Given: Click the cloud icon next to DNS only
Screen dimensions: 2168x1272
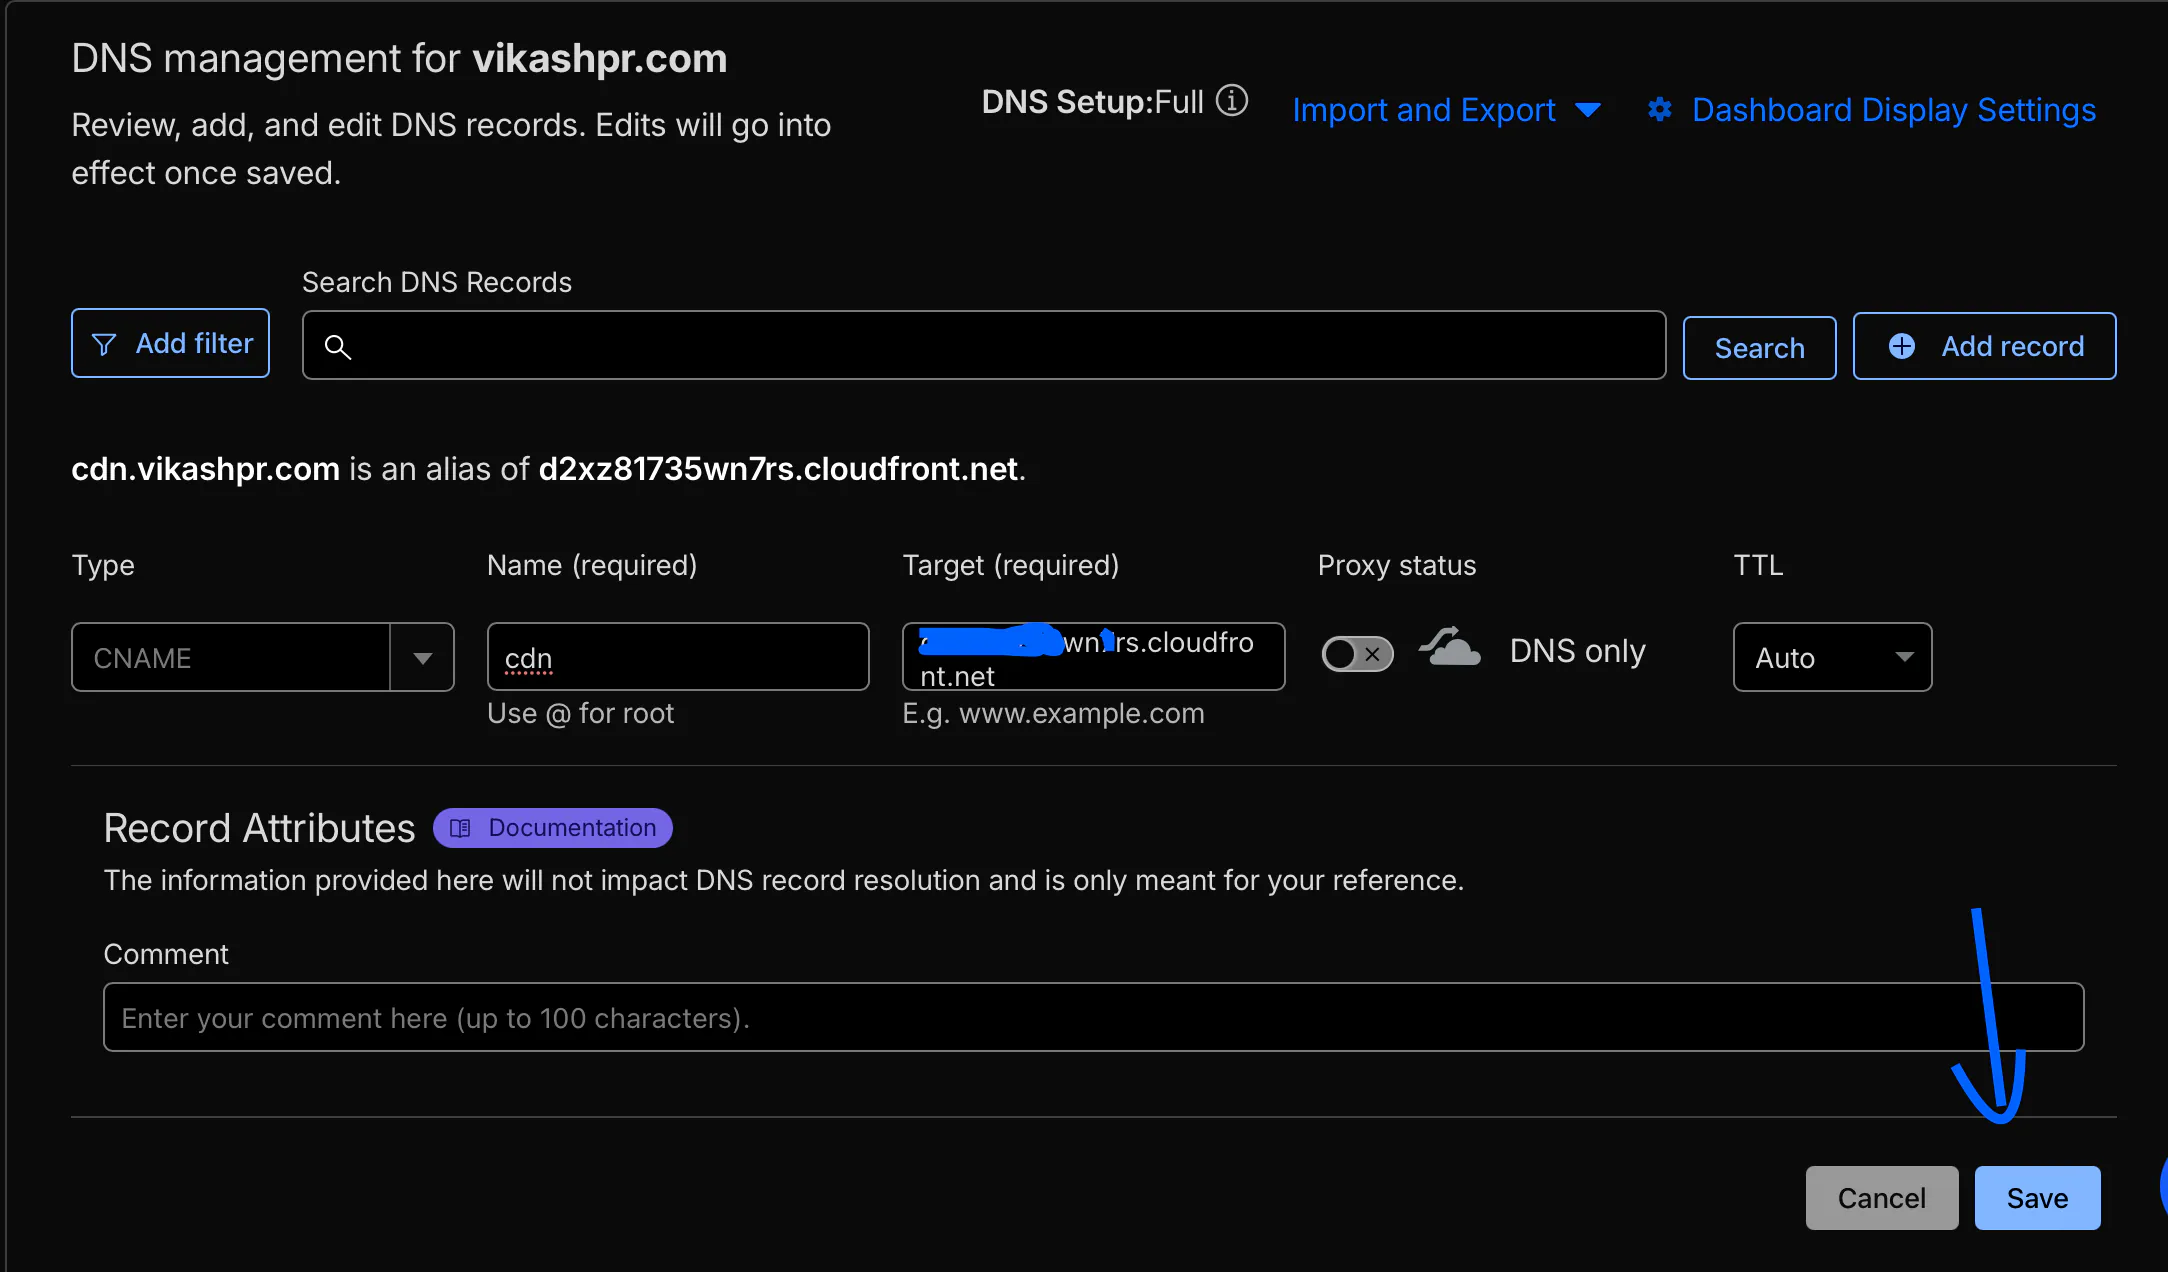Looking at the screenshot, I should pyautogui.click(x=1449, y=648).
